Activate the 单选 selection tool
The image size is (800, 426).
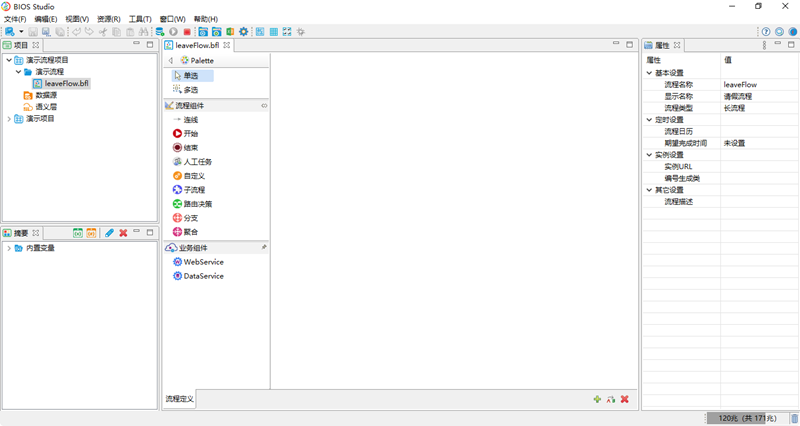[190, 75]
